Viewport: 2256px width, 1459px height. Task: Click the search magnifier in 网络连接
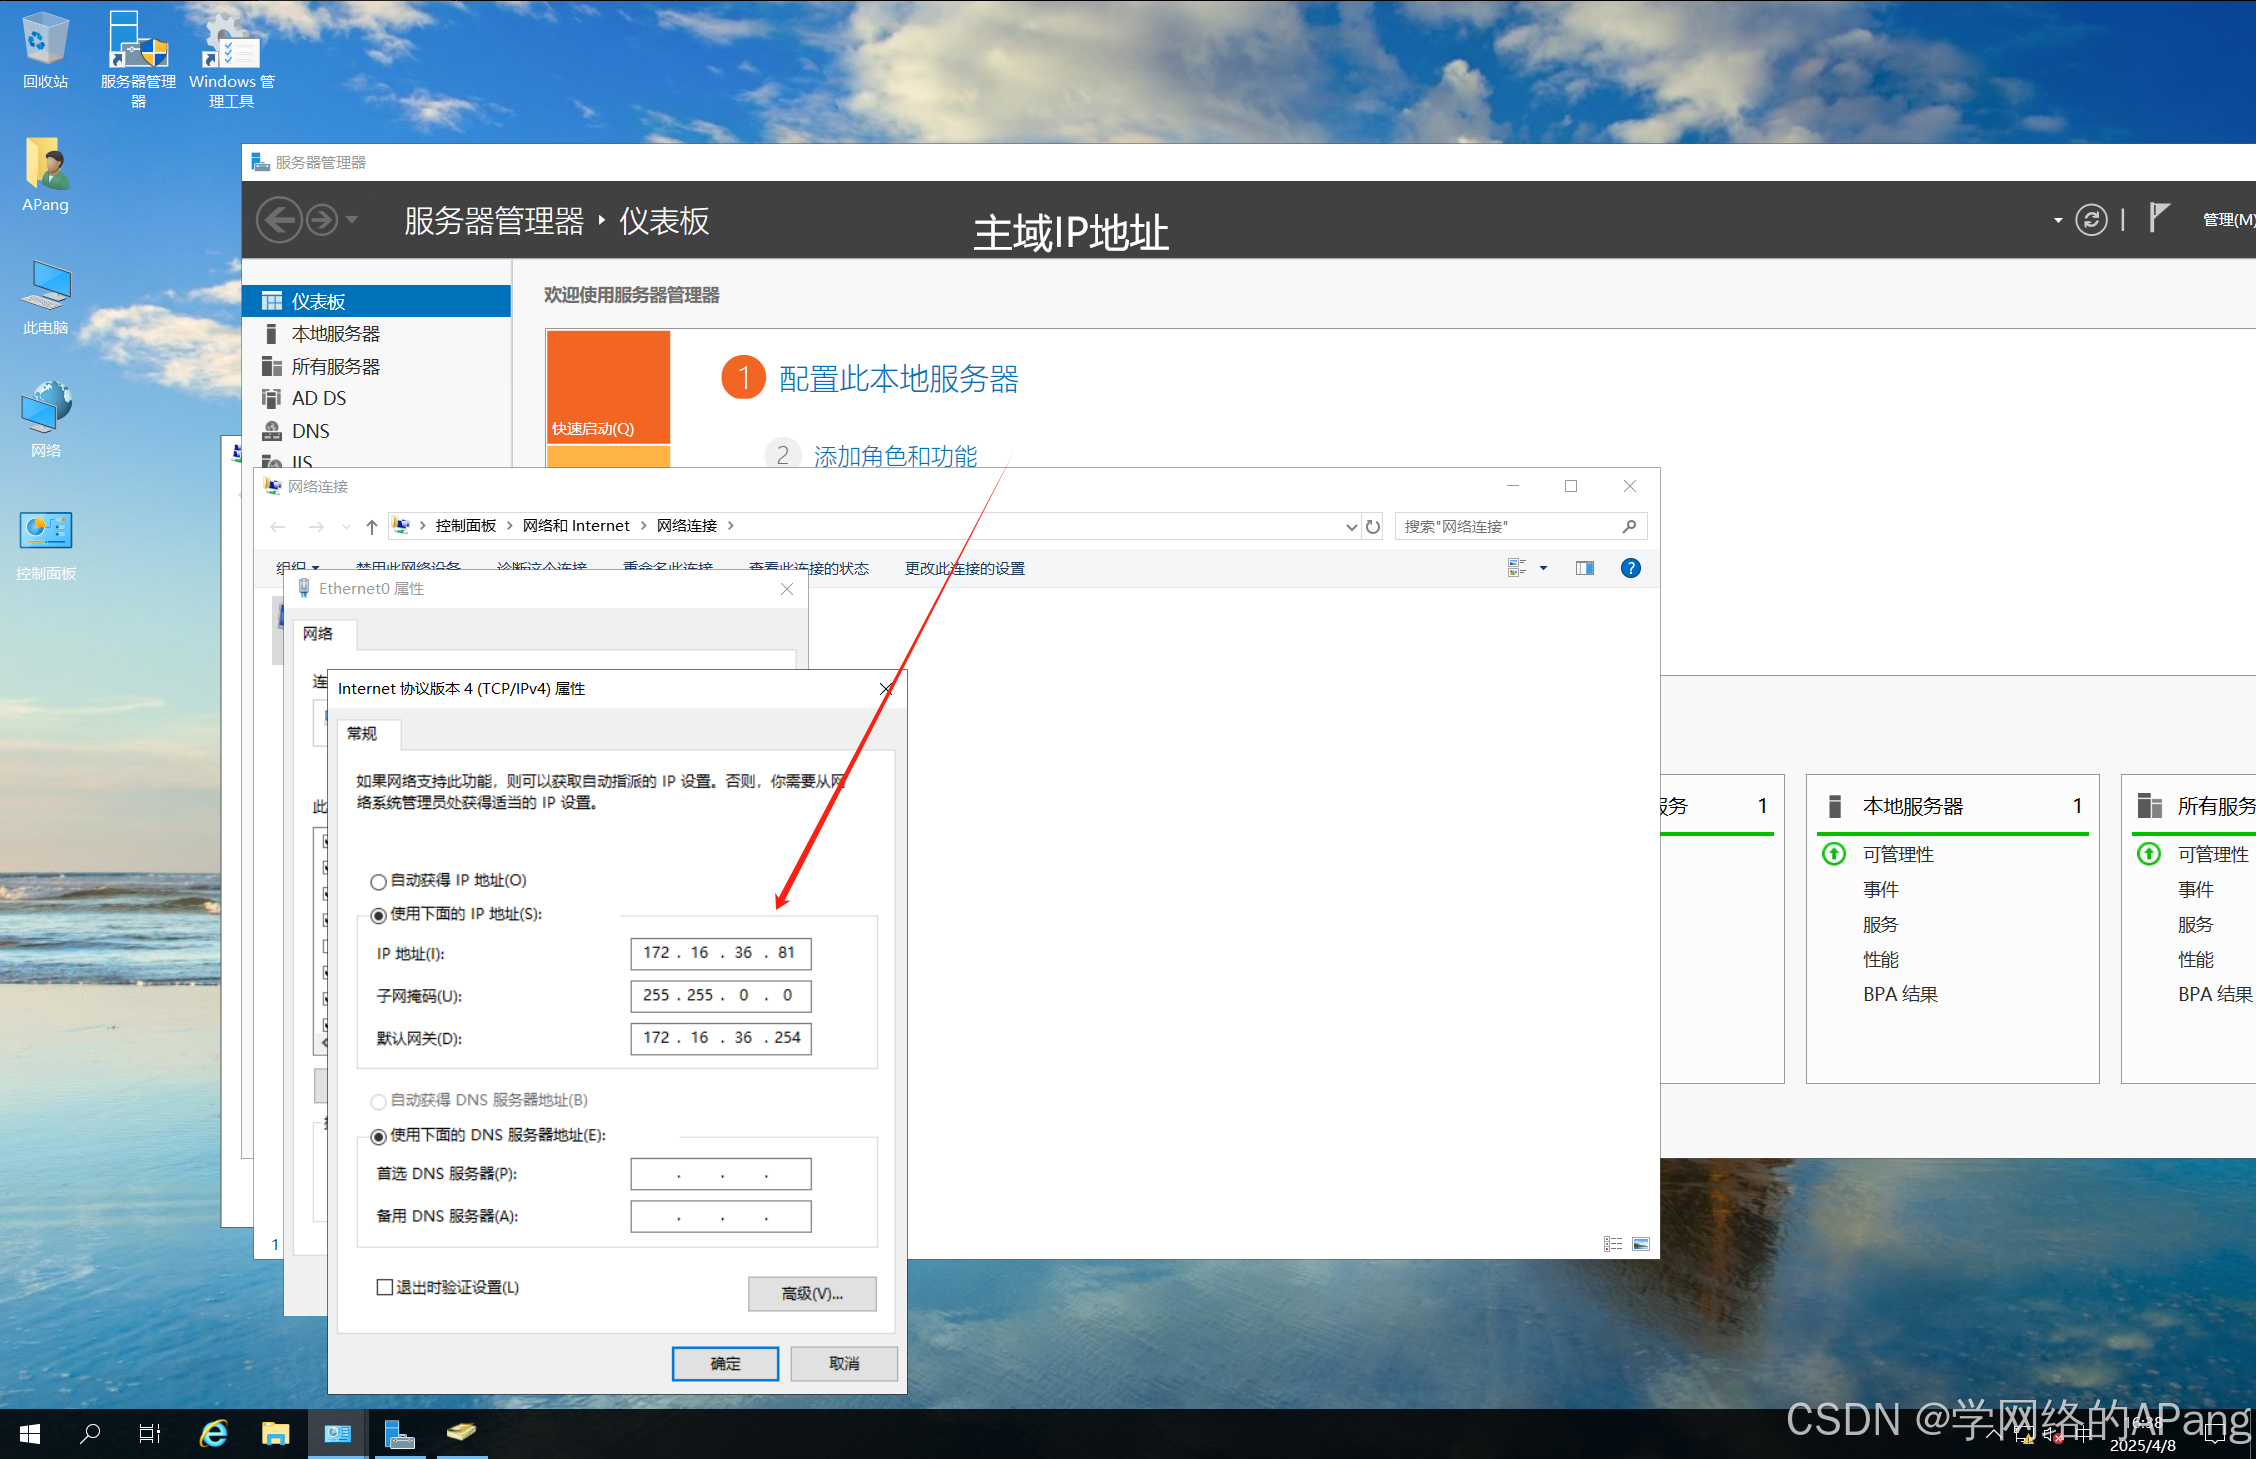[x=1629, y=526]
